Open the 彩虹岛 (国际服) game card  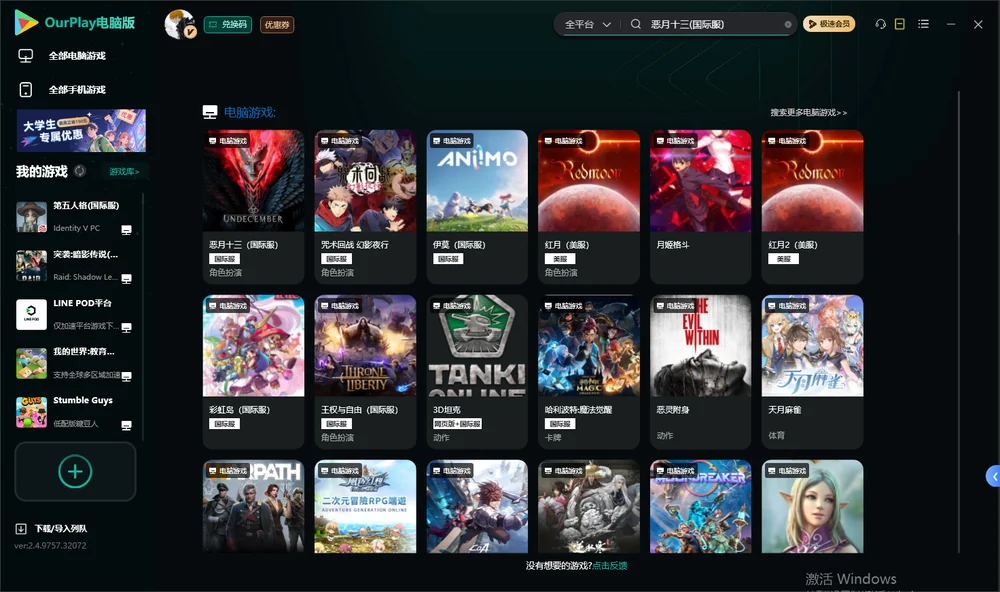pyautogui.click(x=253, y=371)
